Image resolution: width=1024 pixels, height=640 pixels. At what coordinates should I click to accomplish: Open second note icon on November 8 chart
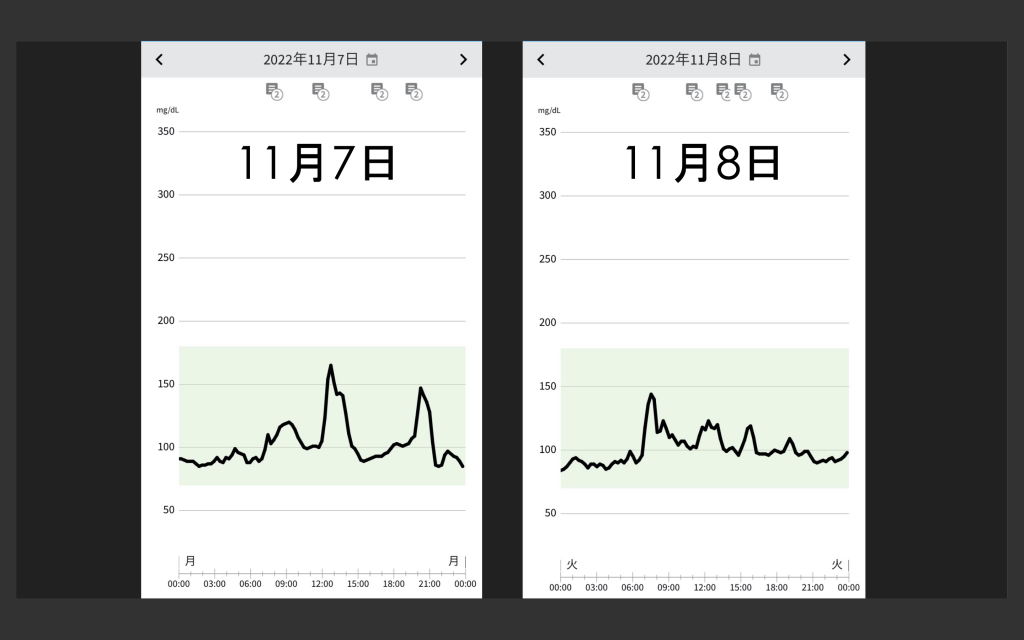coord(694,91)
